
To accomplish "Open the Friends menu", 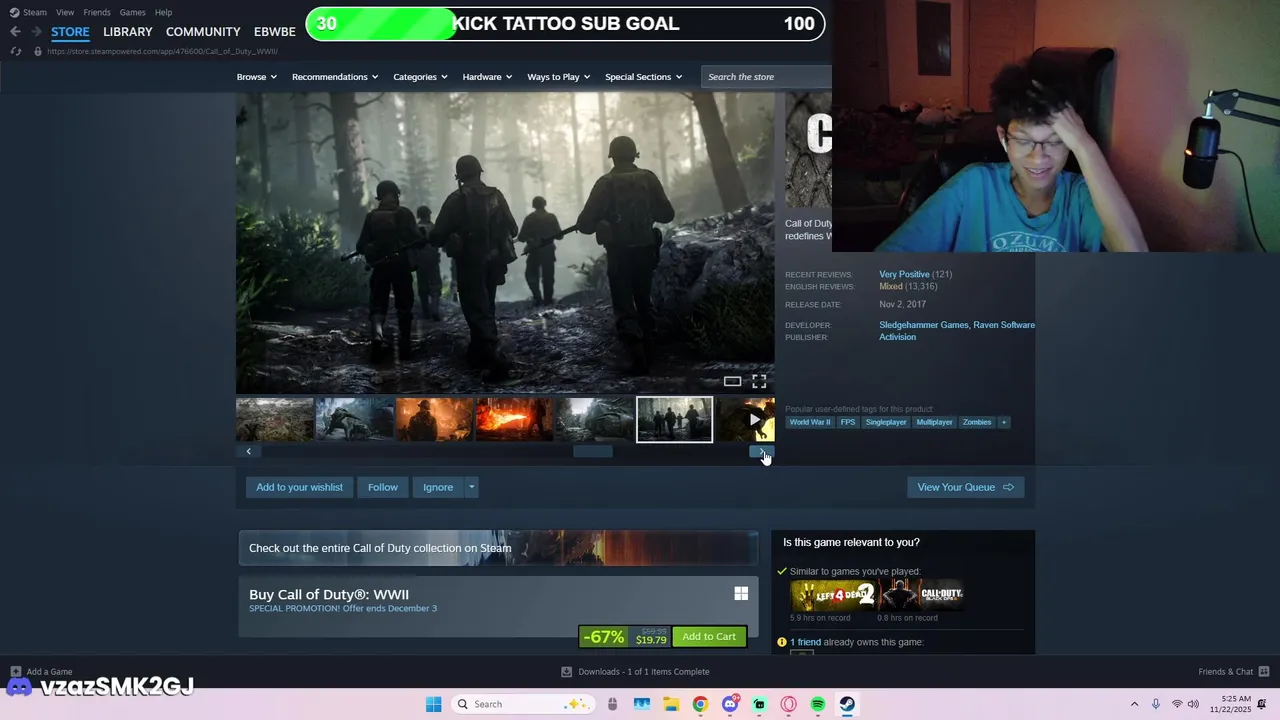I will pyautogui.click(x=97, y=12).
